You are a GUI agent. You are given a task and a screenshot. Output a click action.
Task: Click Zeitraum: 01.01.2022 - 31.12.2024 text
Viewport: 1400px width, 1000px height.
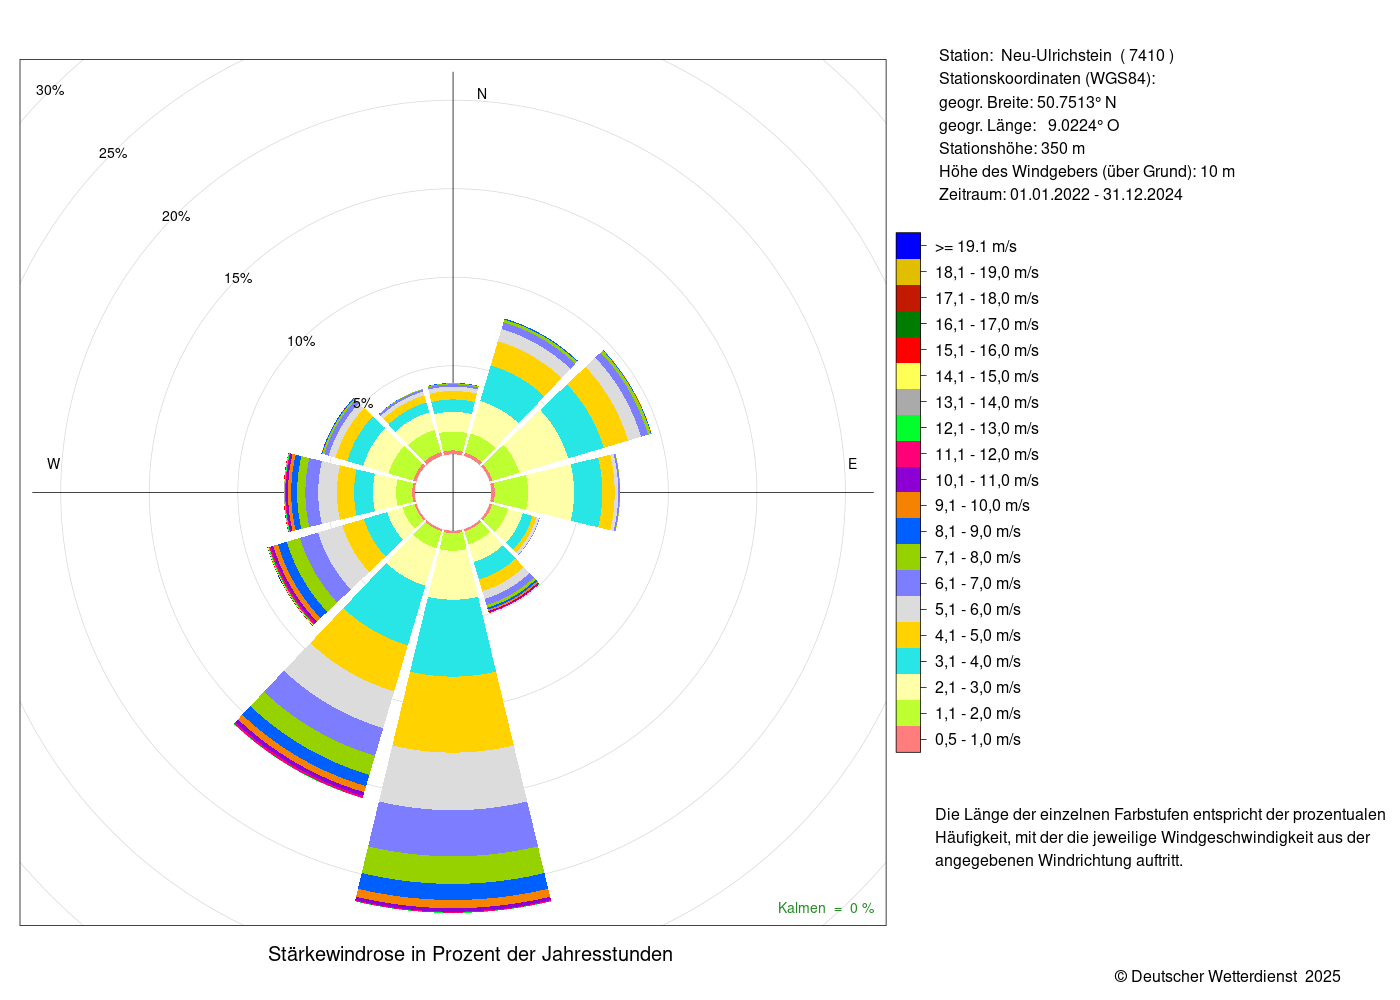[x=1061, y=194]
